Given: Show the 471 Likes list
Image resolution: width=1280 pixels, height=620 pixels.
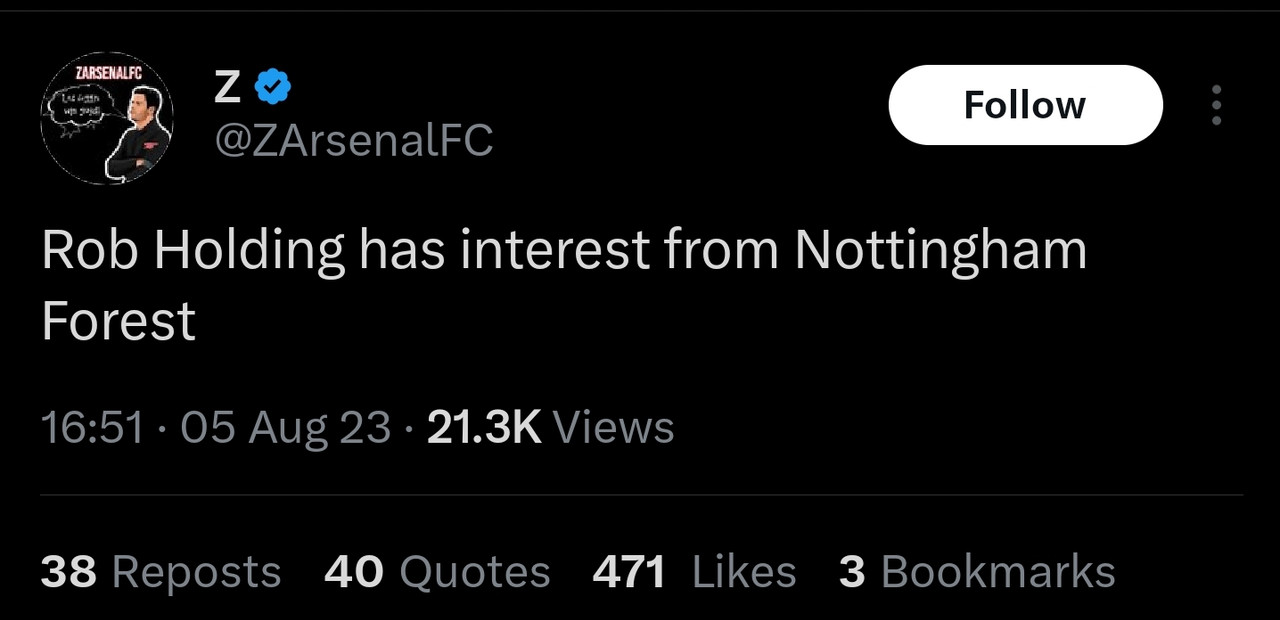Looking at the screenshot, I should coord(694,572).
